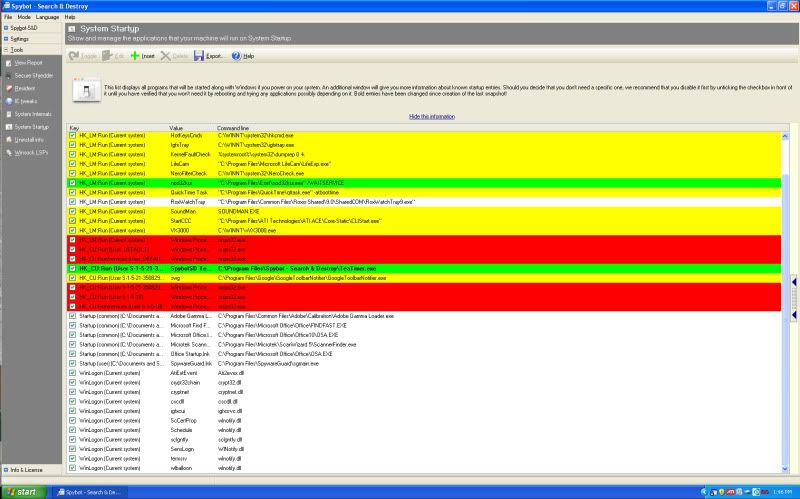Open System Internals tool
This screenshot has height=499, width=800.
33,114
